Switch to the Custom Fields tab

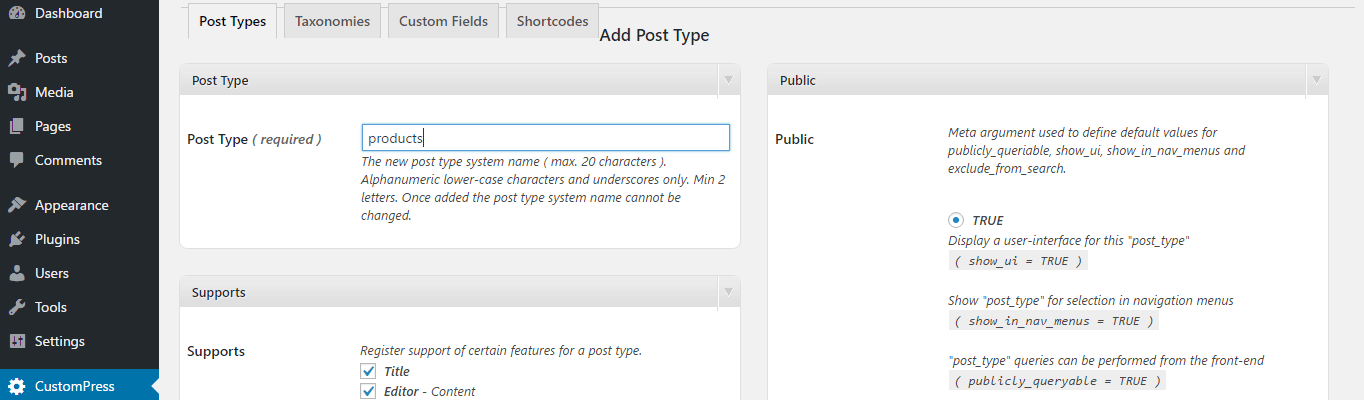click(x=443, y=21)
